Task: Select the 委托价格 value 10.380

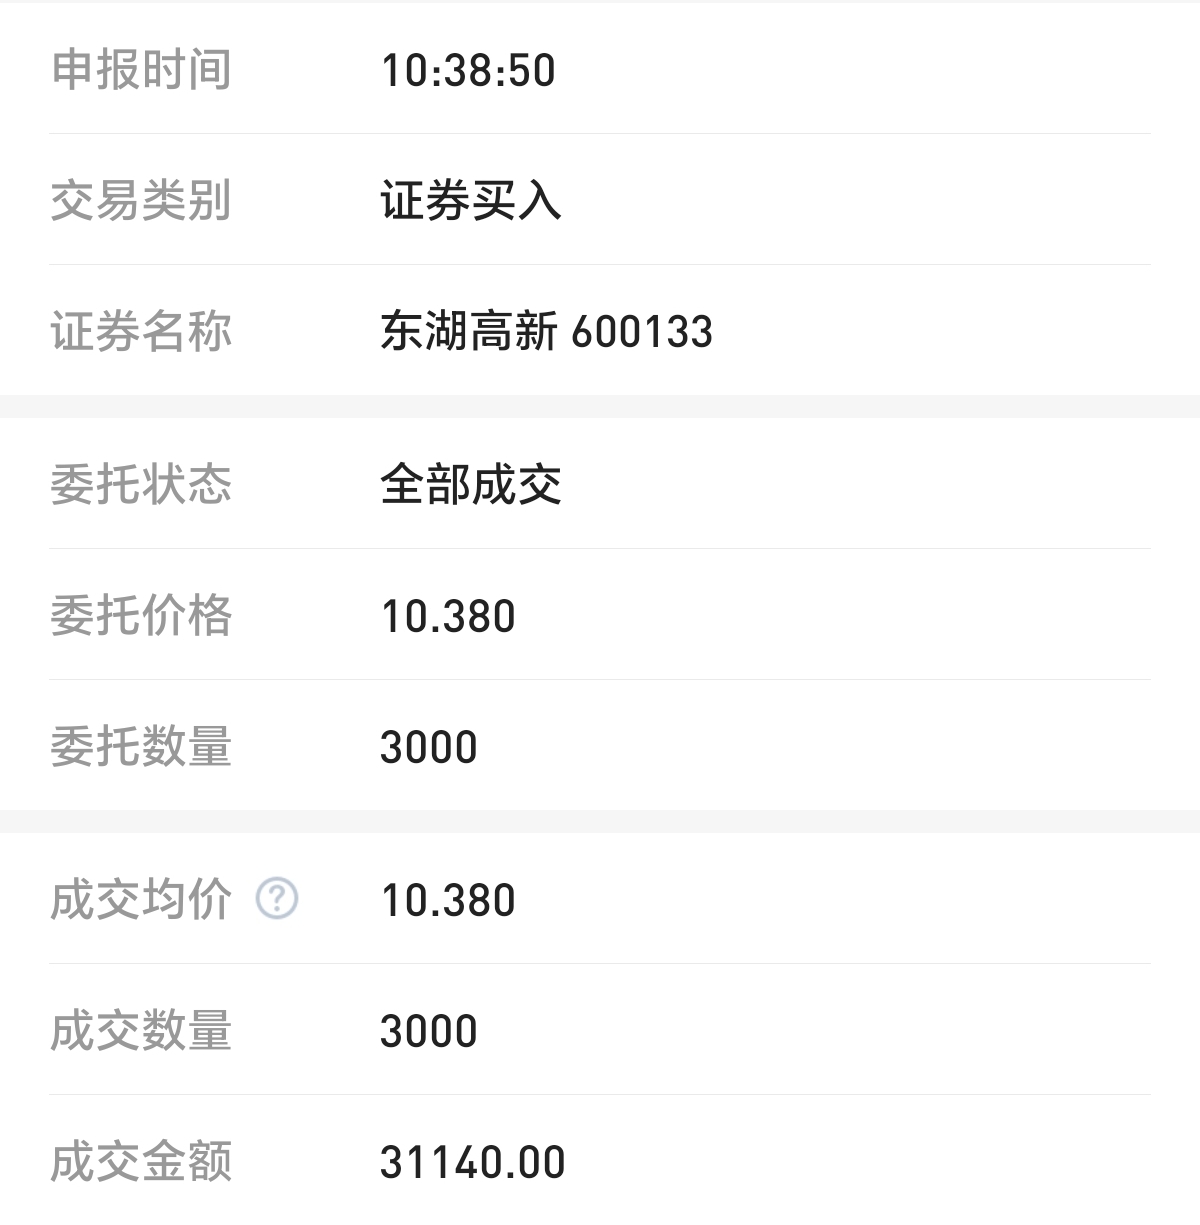Action: pyautogui.click(x=448, y=616)
